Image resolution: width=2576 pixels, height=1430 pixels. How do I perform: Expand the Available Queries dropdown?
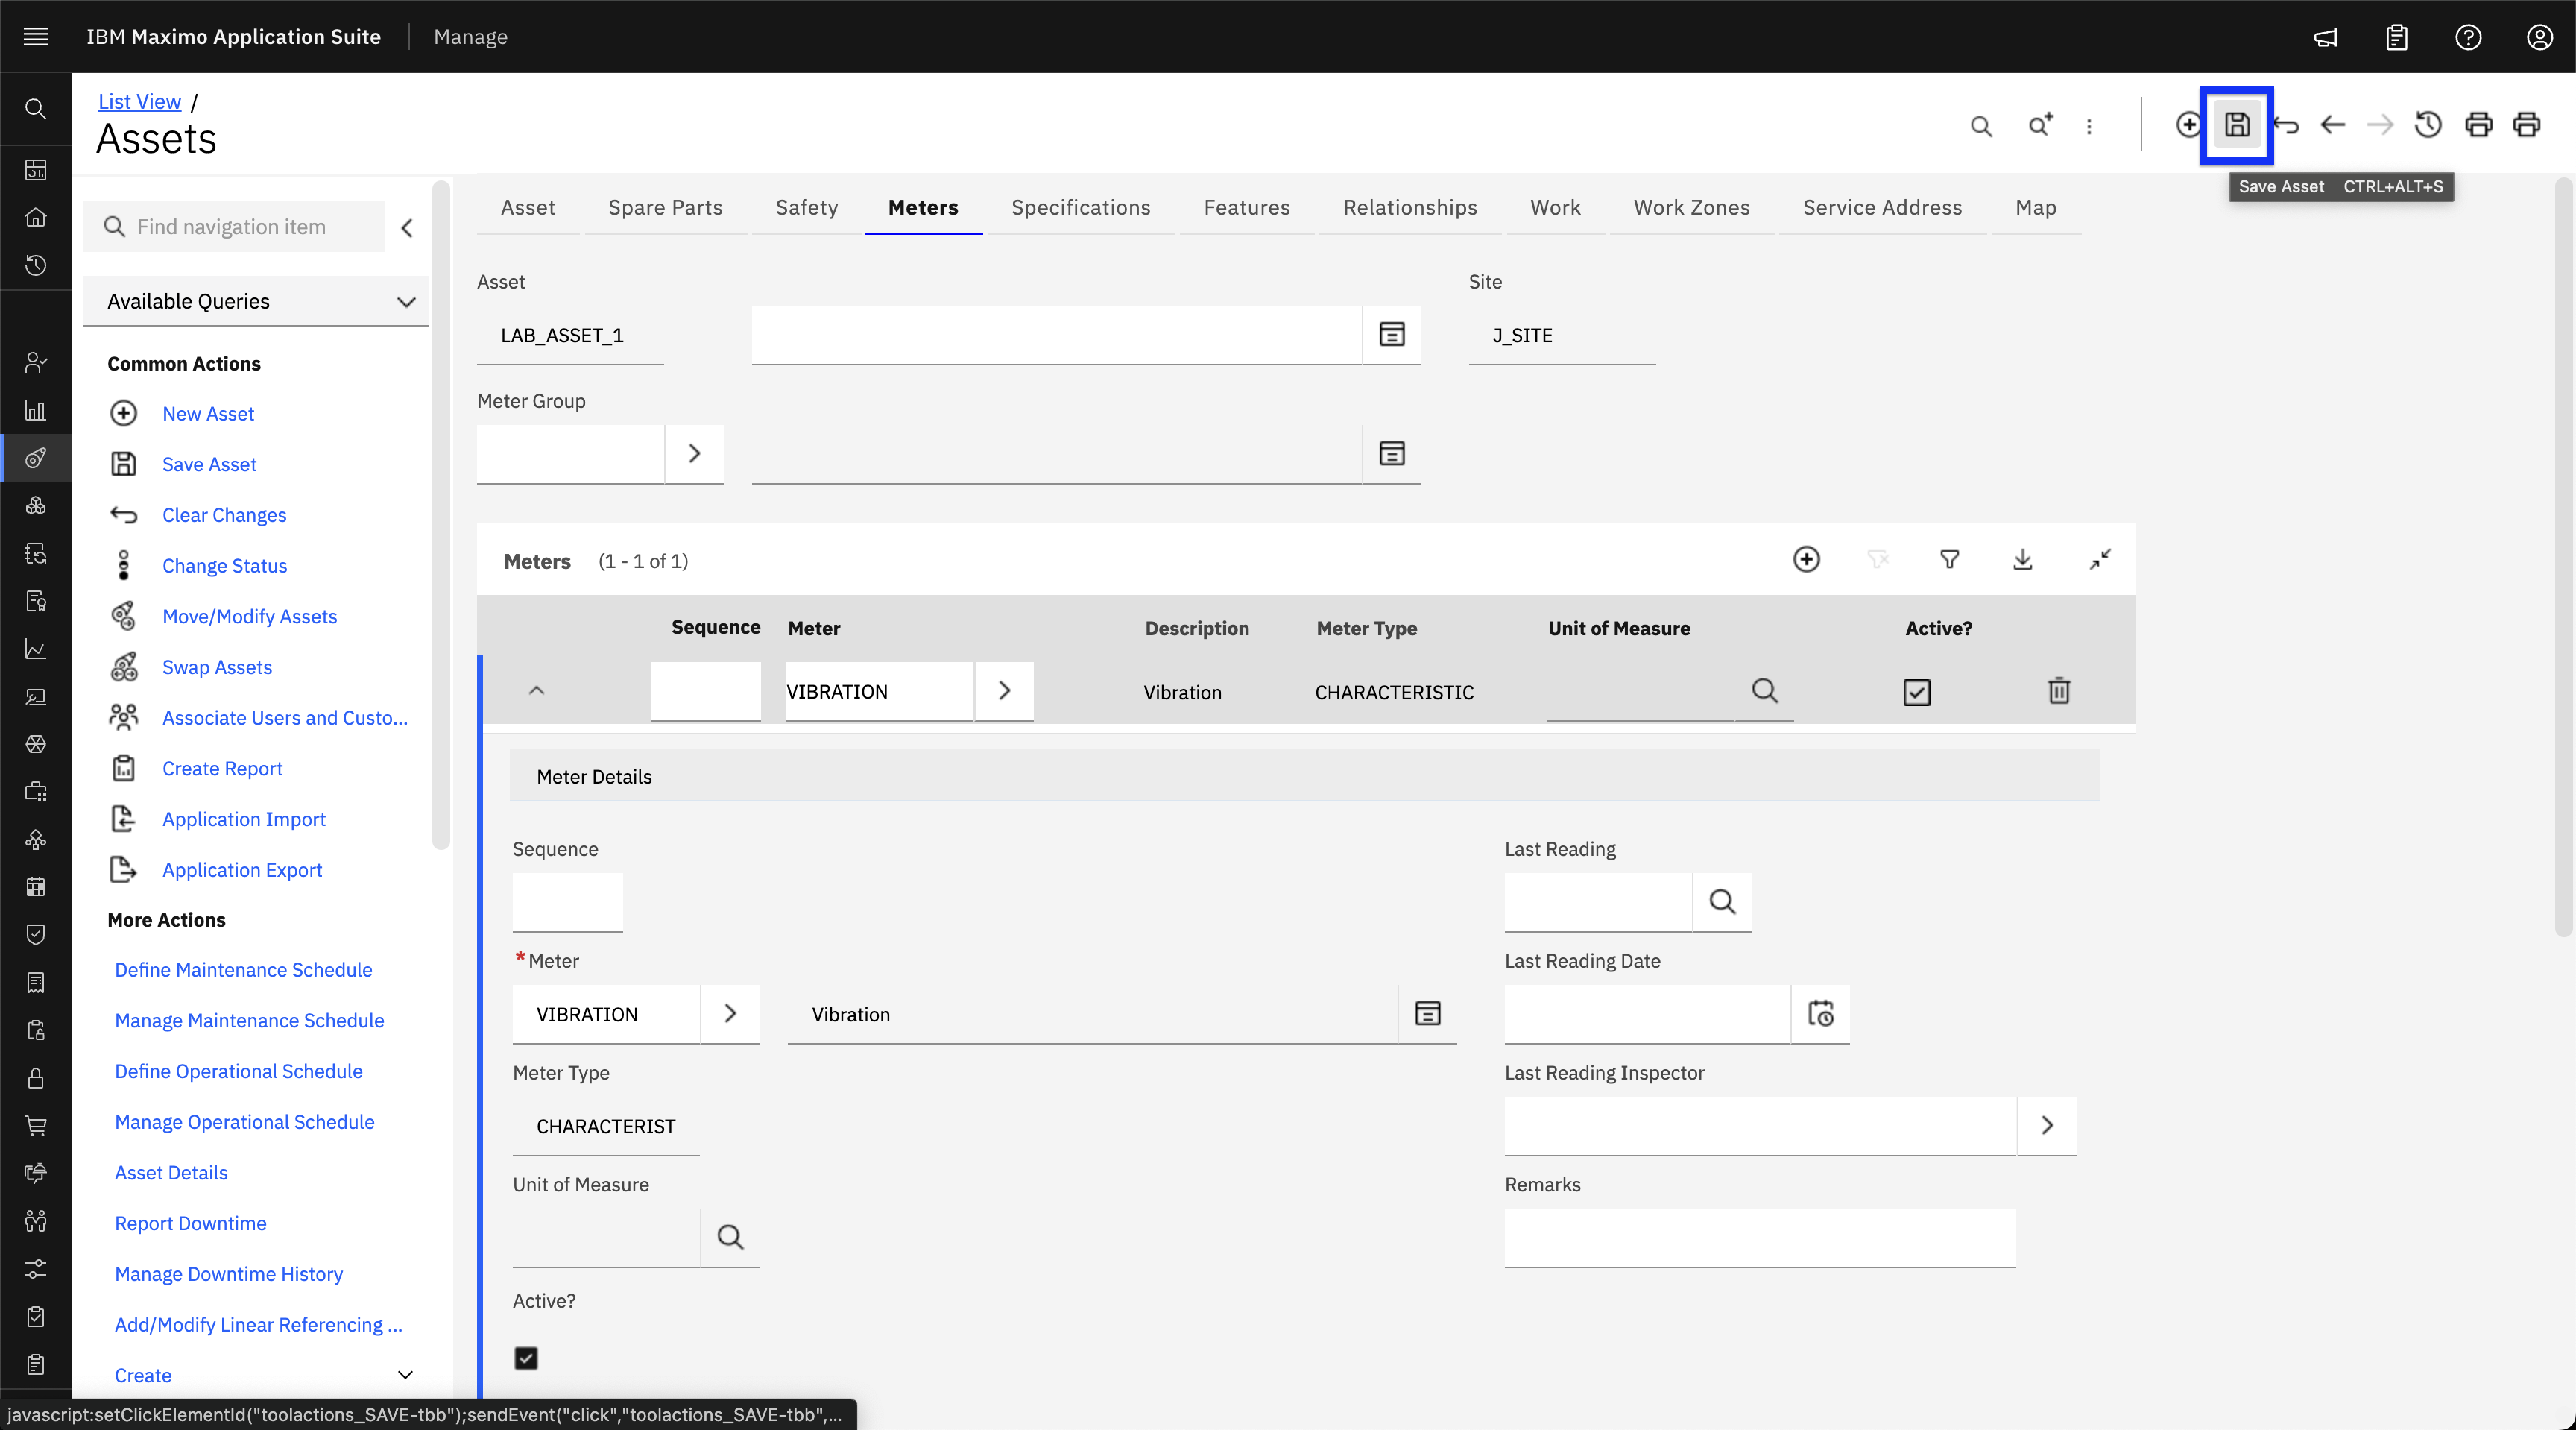point(257,302)
